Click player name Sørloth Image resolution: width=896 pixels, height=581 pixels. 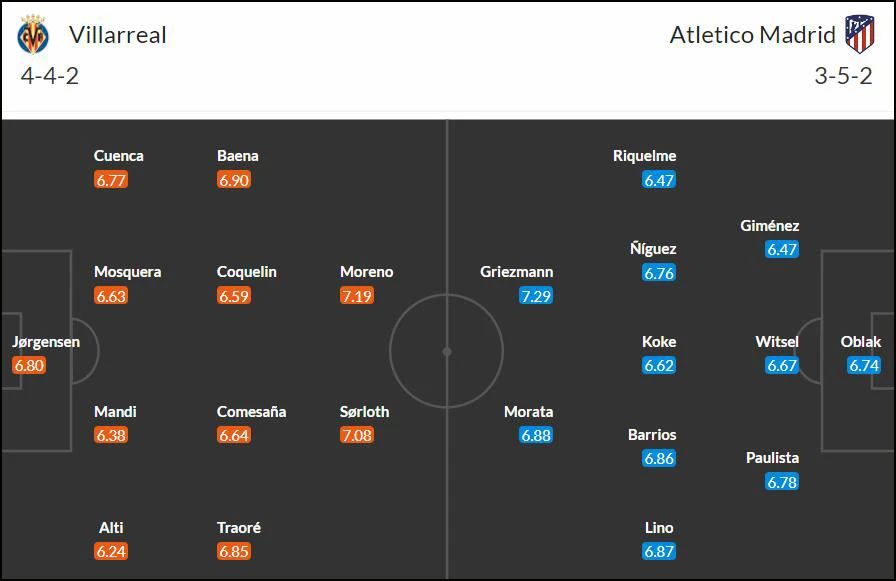pos(365,411)
